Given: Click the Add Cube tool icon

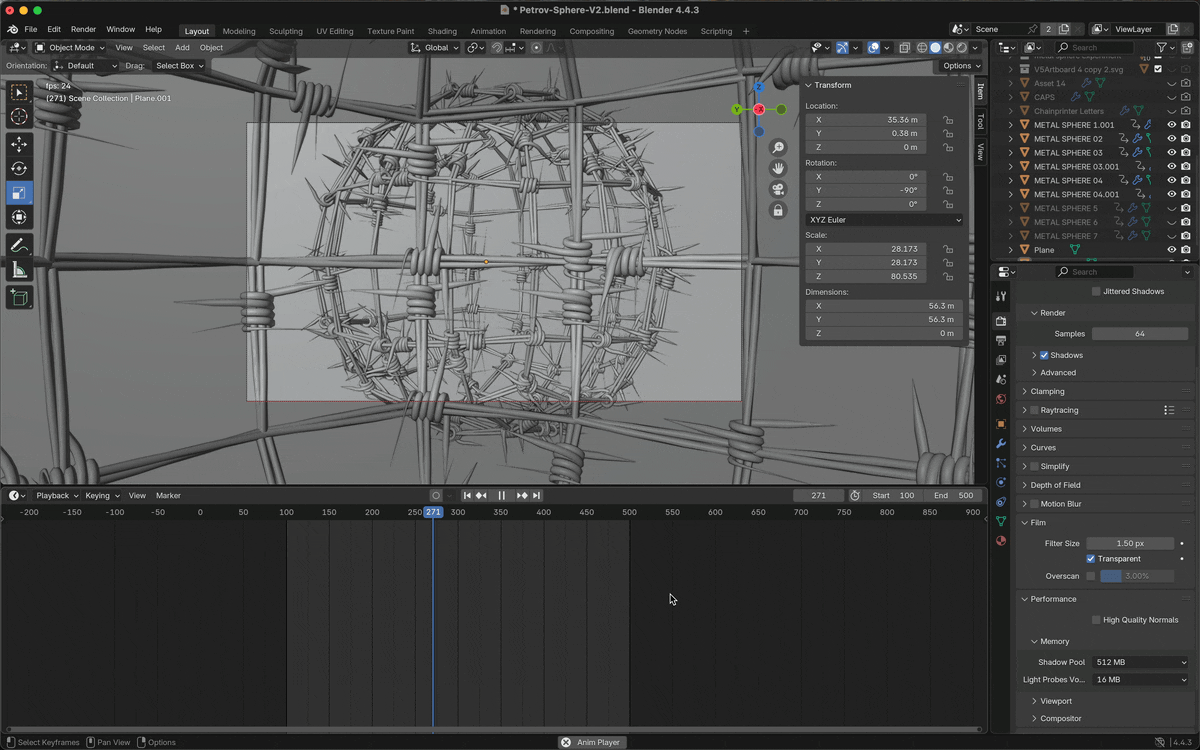Looking at the screenshot, I should pos(19,297).
